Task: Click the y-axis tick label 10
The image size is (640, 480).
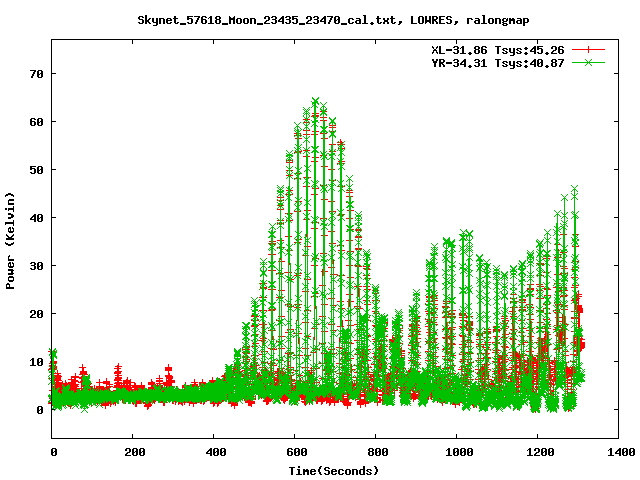Action: coord(36,362)
